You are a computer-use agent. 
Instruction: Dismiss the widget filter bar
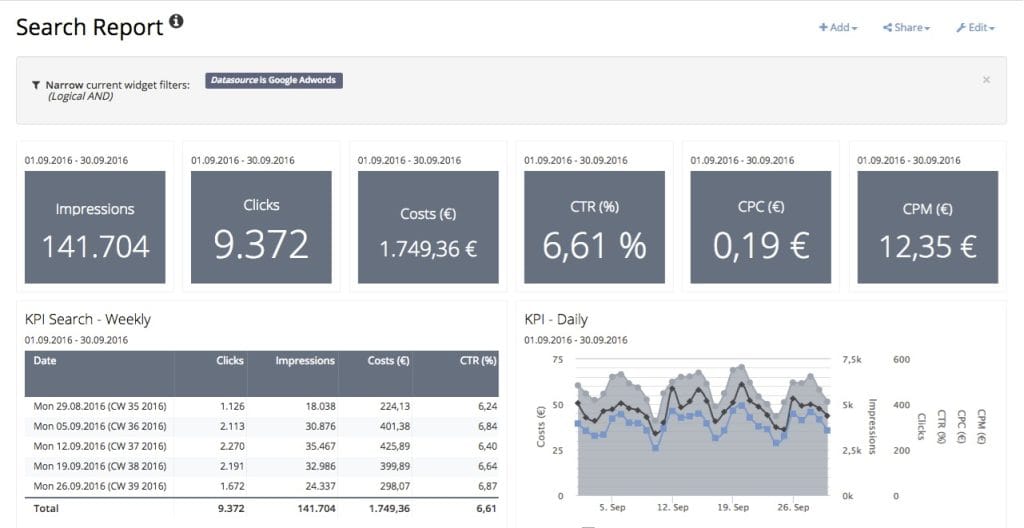tap(986, 80)
